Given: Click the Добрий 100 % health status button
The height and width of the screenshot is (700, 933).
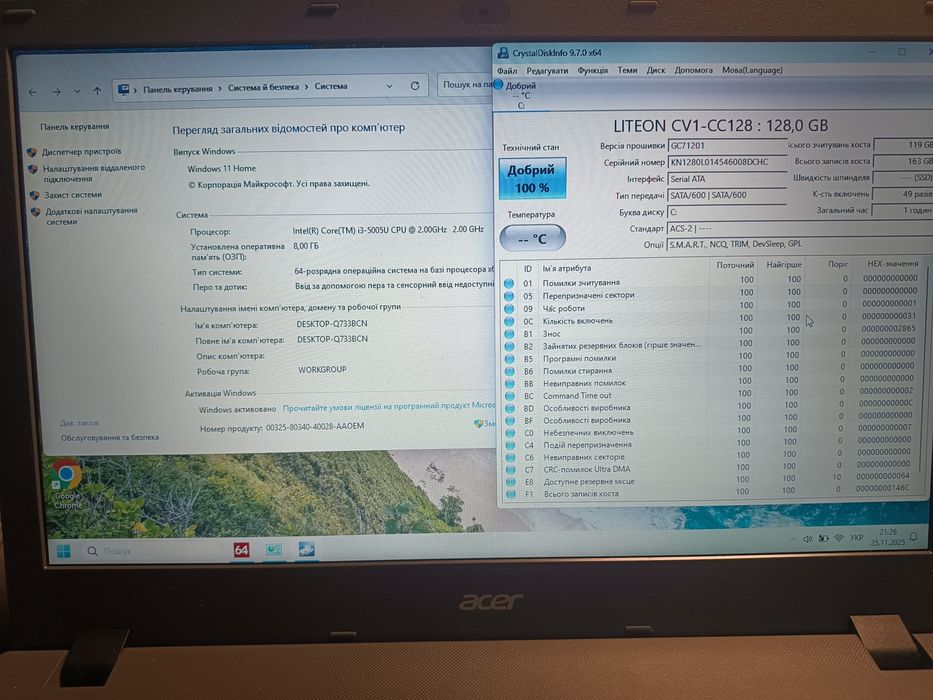Looking at the screenshot, I should (532, 178).
